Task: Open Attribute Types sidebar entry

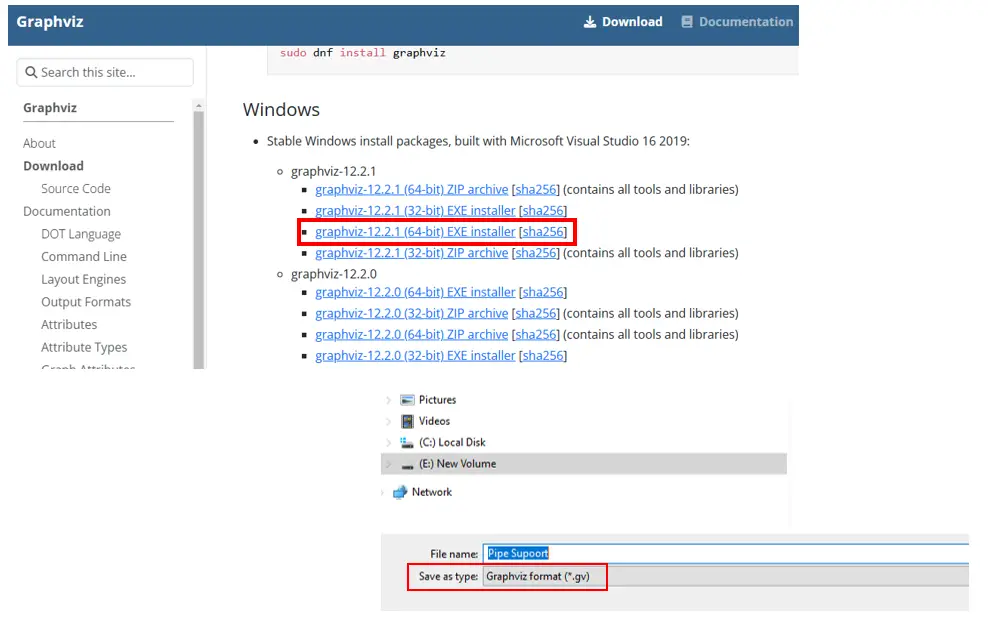Action: click(84, 348)
